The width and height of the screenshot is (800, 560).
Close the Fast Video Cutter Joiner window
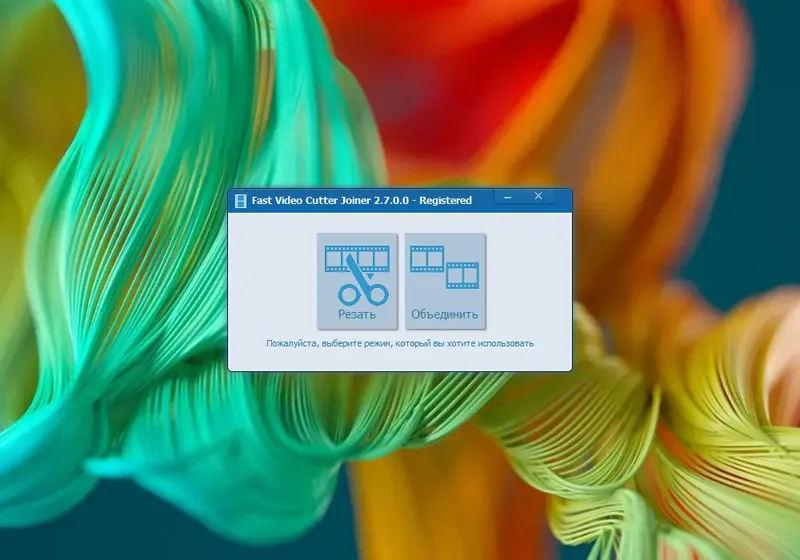point(538,196)
